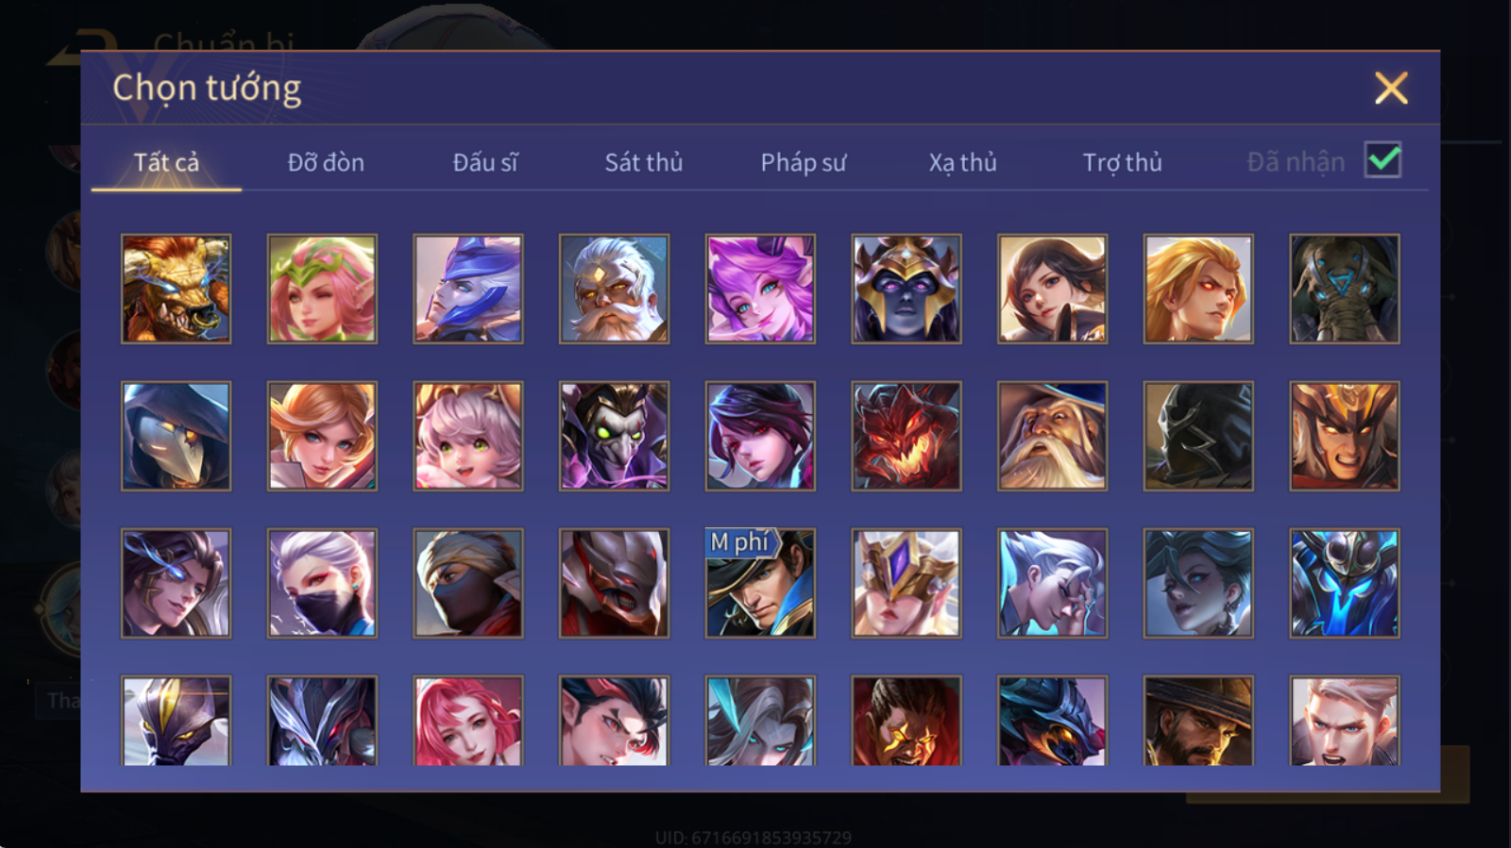Screen dimensions: 1511x848
Task: Choose the pink-haired hero with green leaf crown
Action: tap(322, 289)
